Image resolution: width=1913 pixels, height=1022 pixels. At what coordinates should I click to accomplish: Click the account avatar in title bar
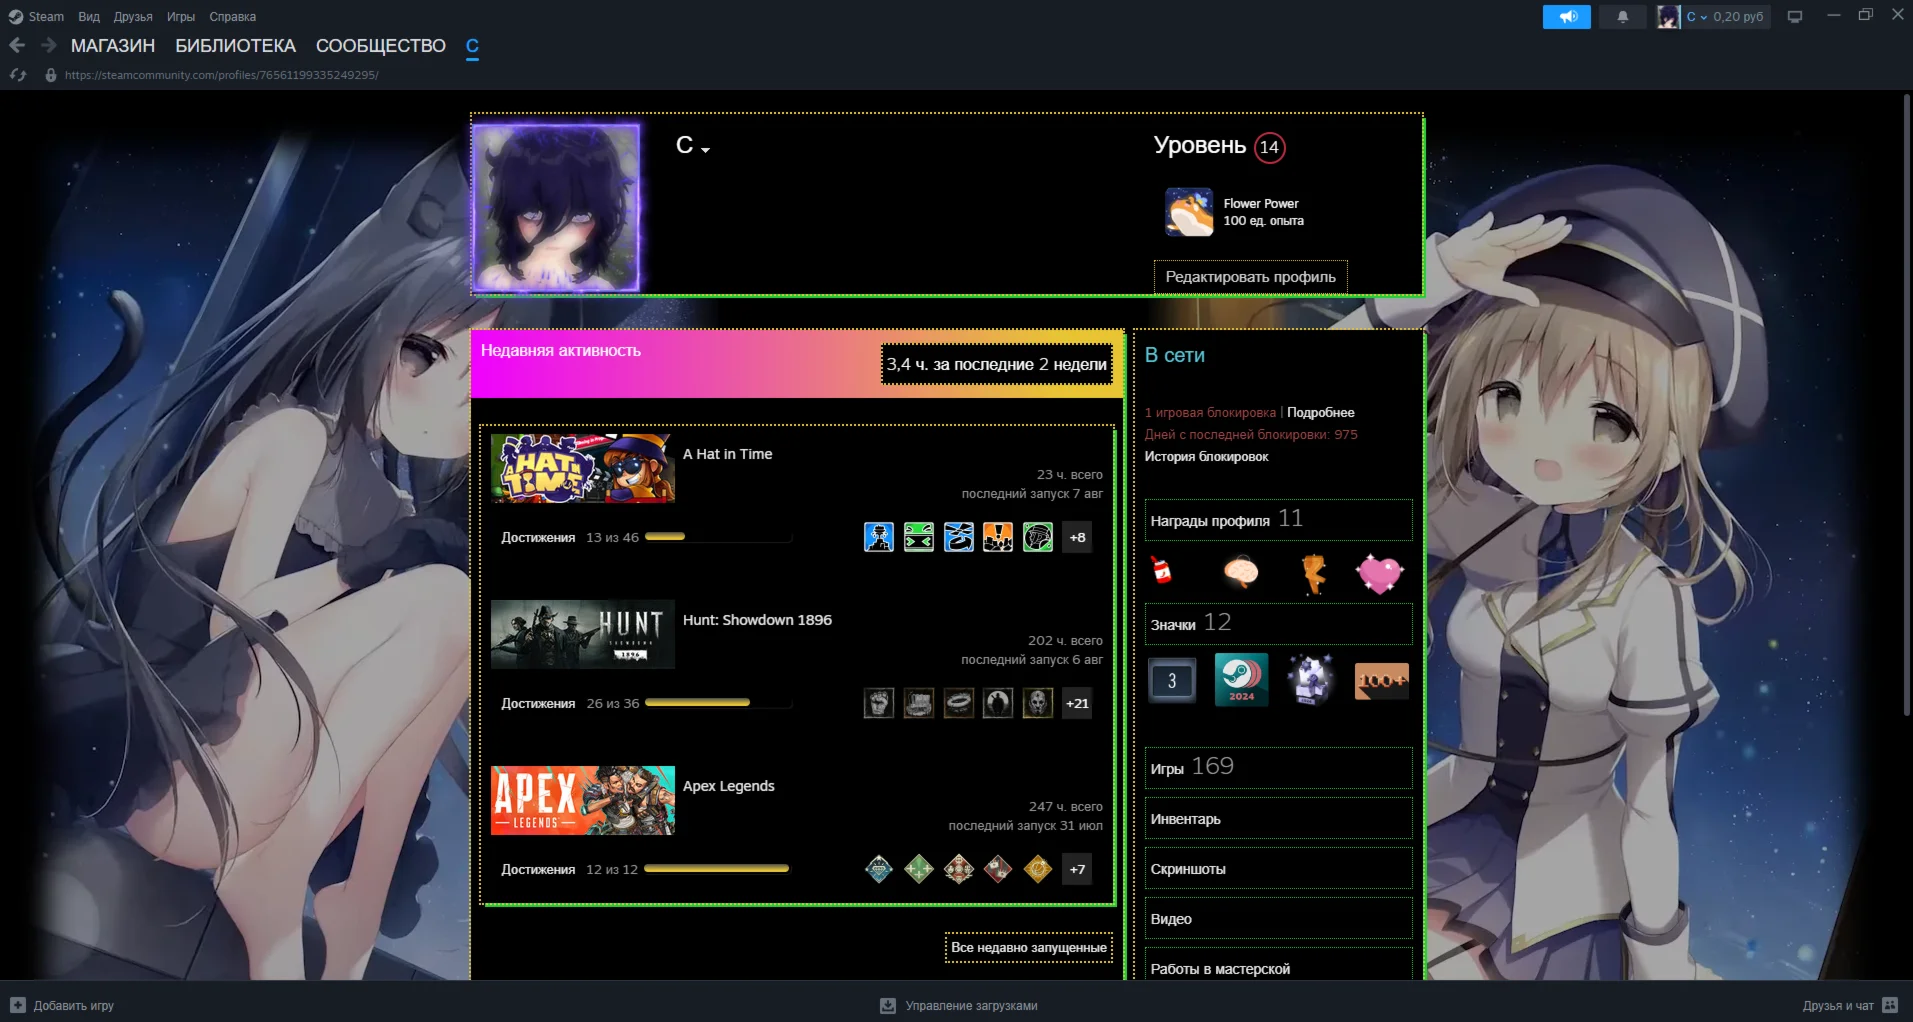[x=1668, y=16]
